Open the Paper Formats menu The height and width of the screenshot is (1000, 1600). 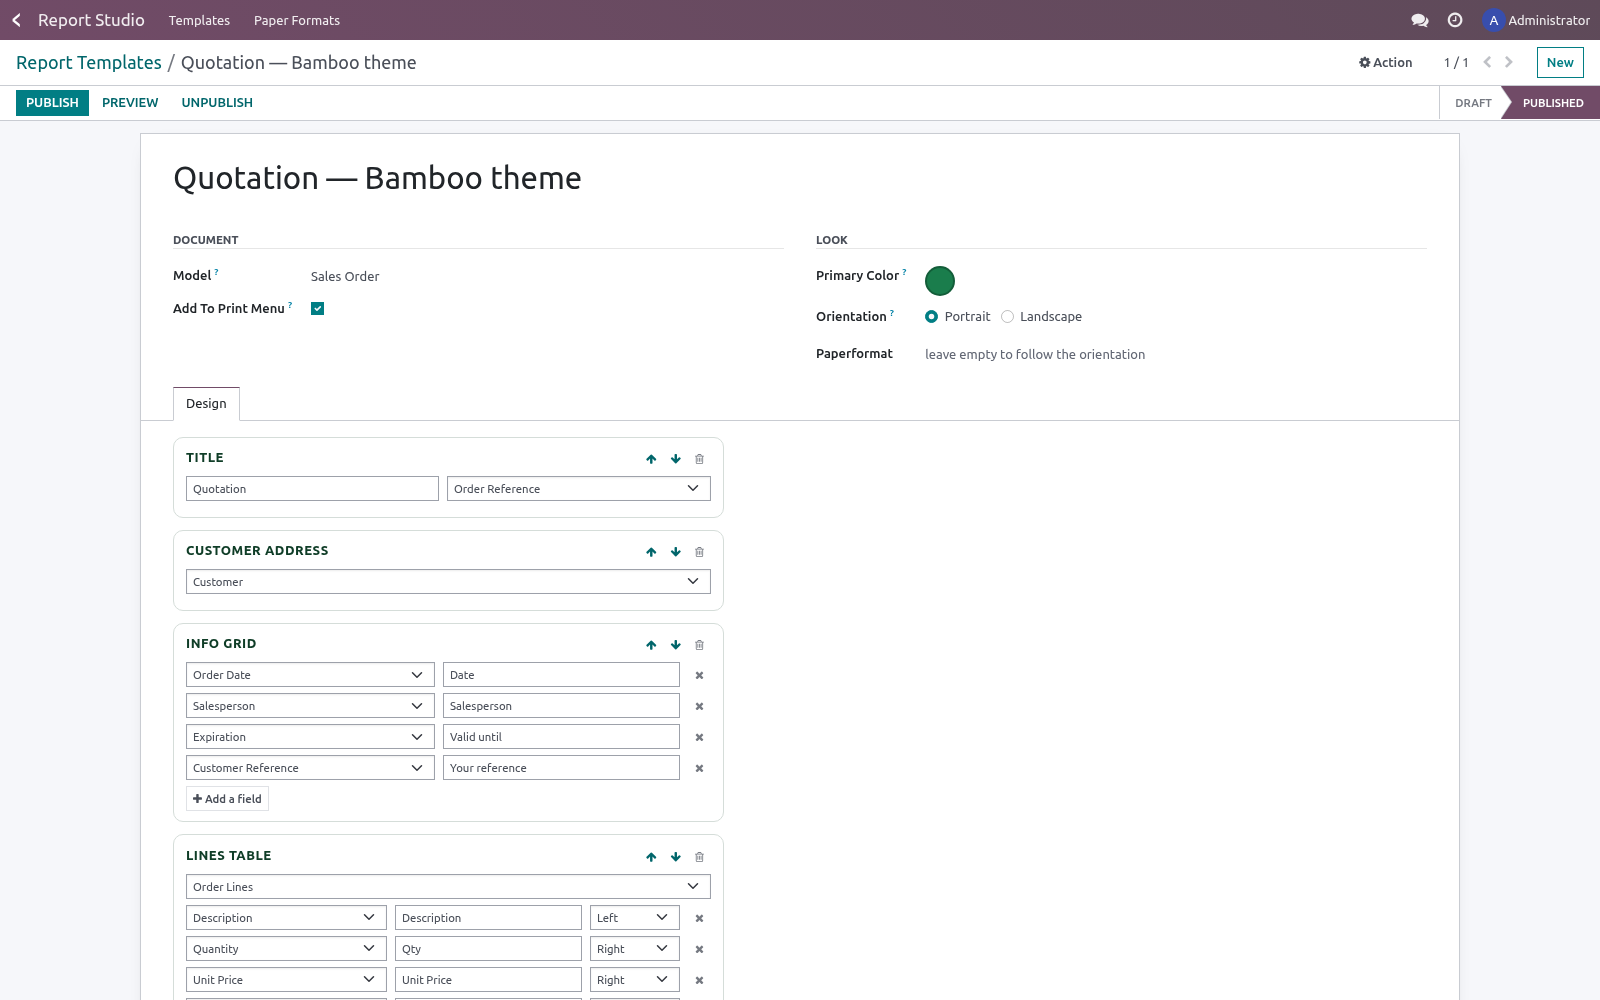pyautogui.click(x=297, y=20)
